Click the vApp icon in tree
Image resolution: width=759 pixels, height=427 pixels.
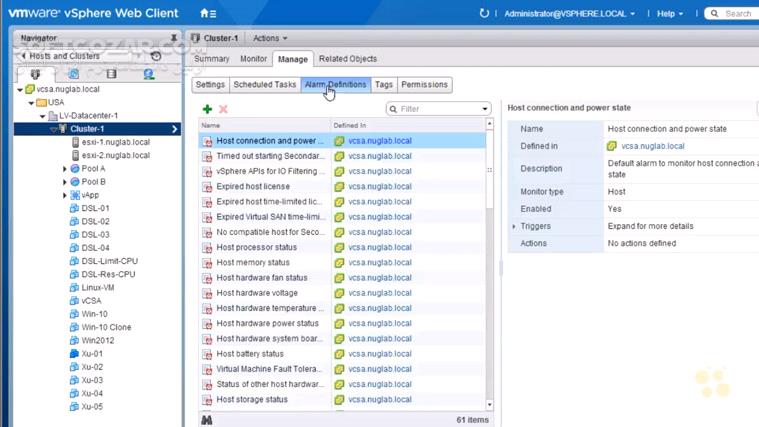(x=75, y=195)
